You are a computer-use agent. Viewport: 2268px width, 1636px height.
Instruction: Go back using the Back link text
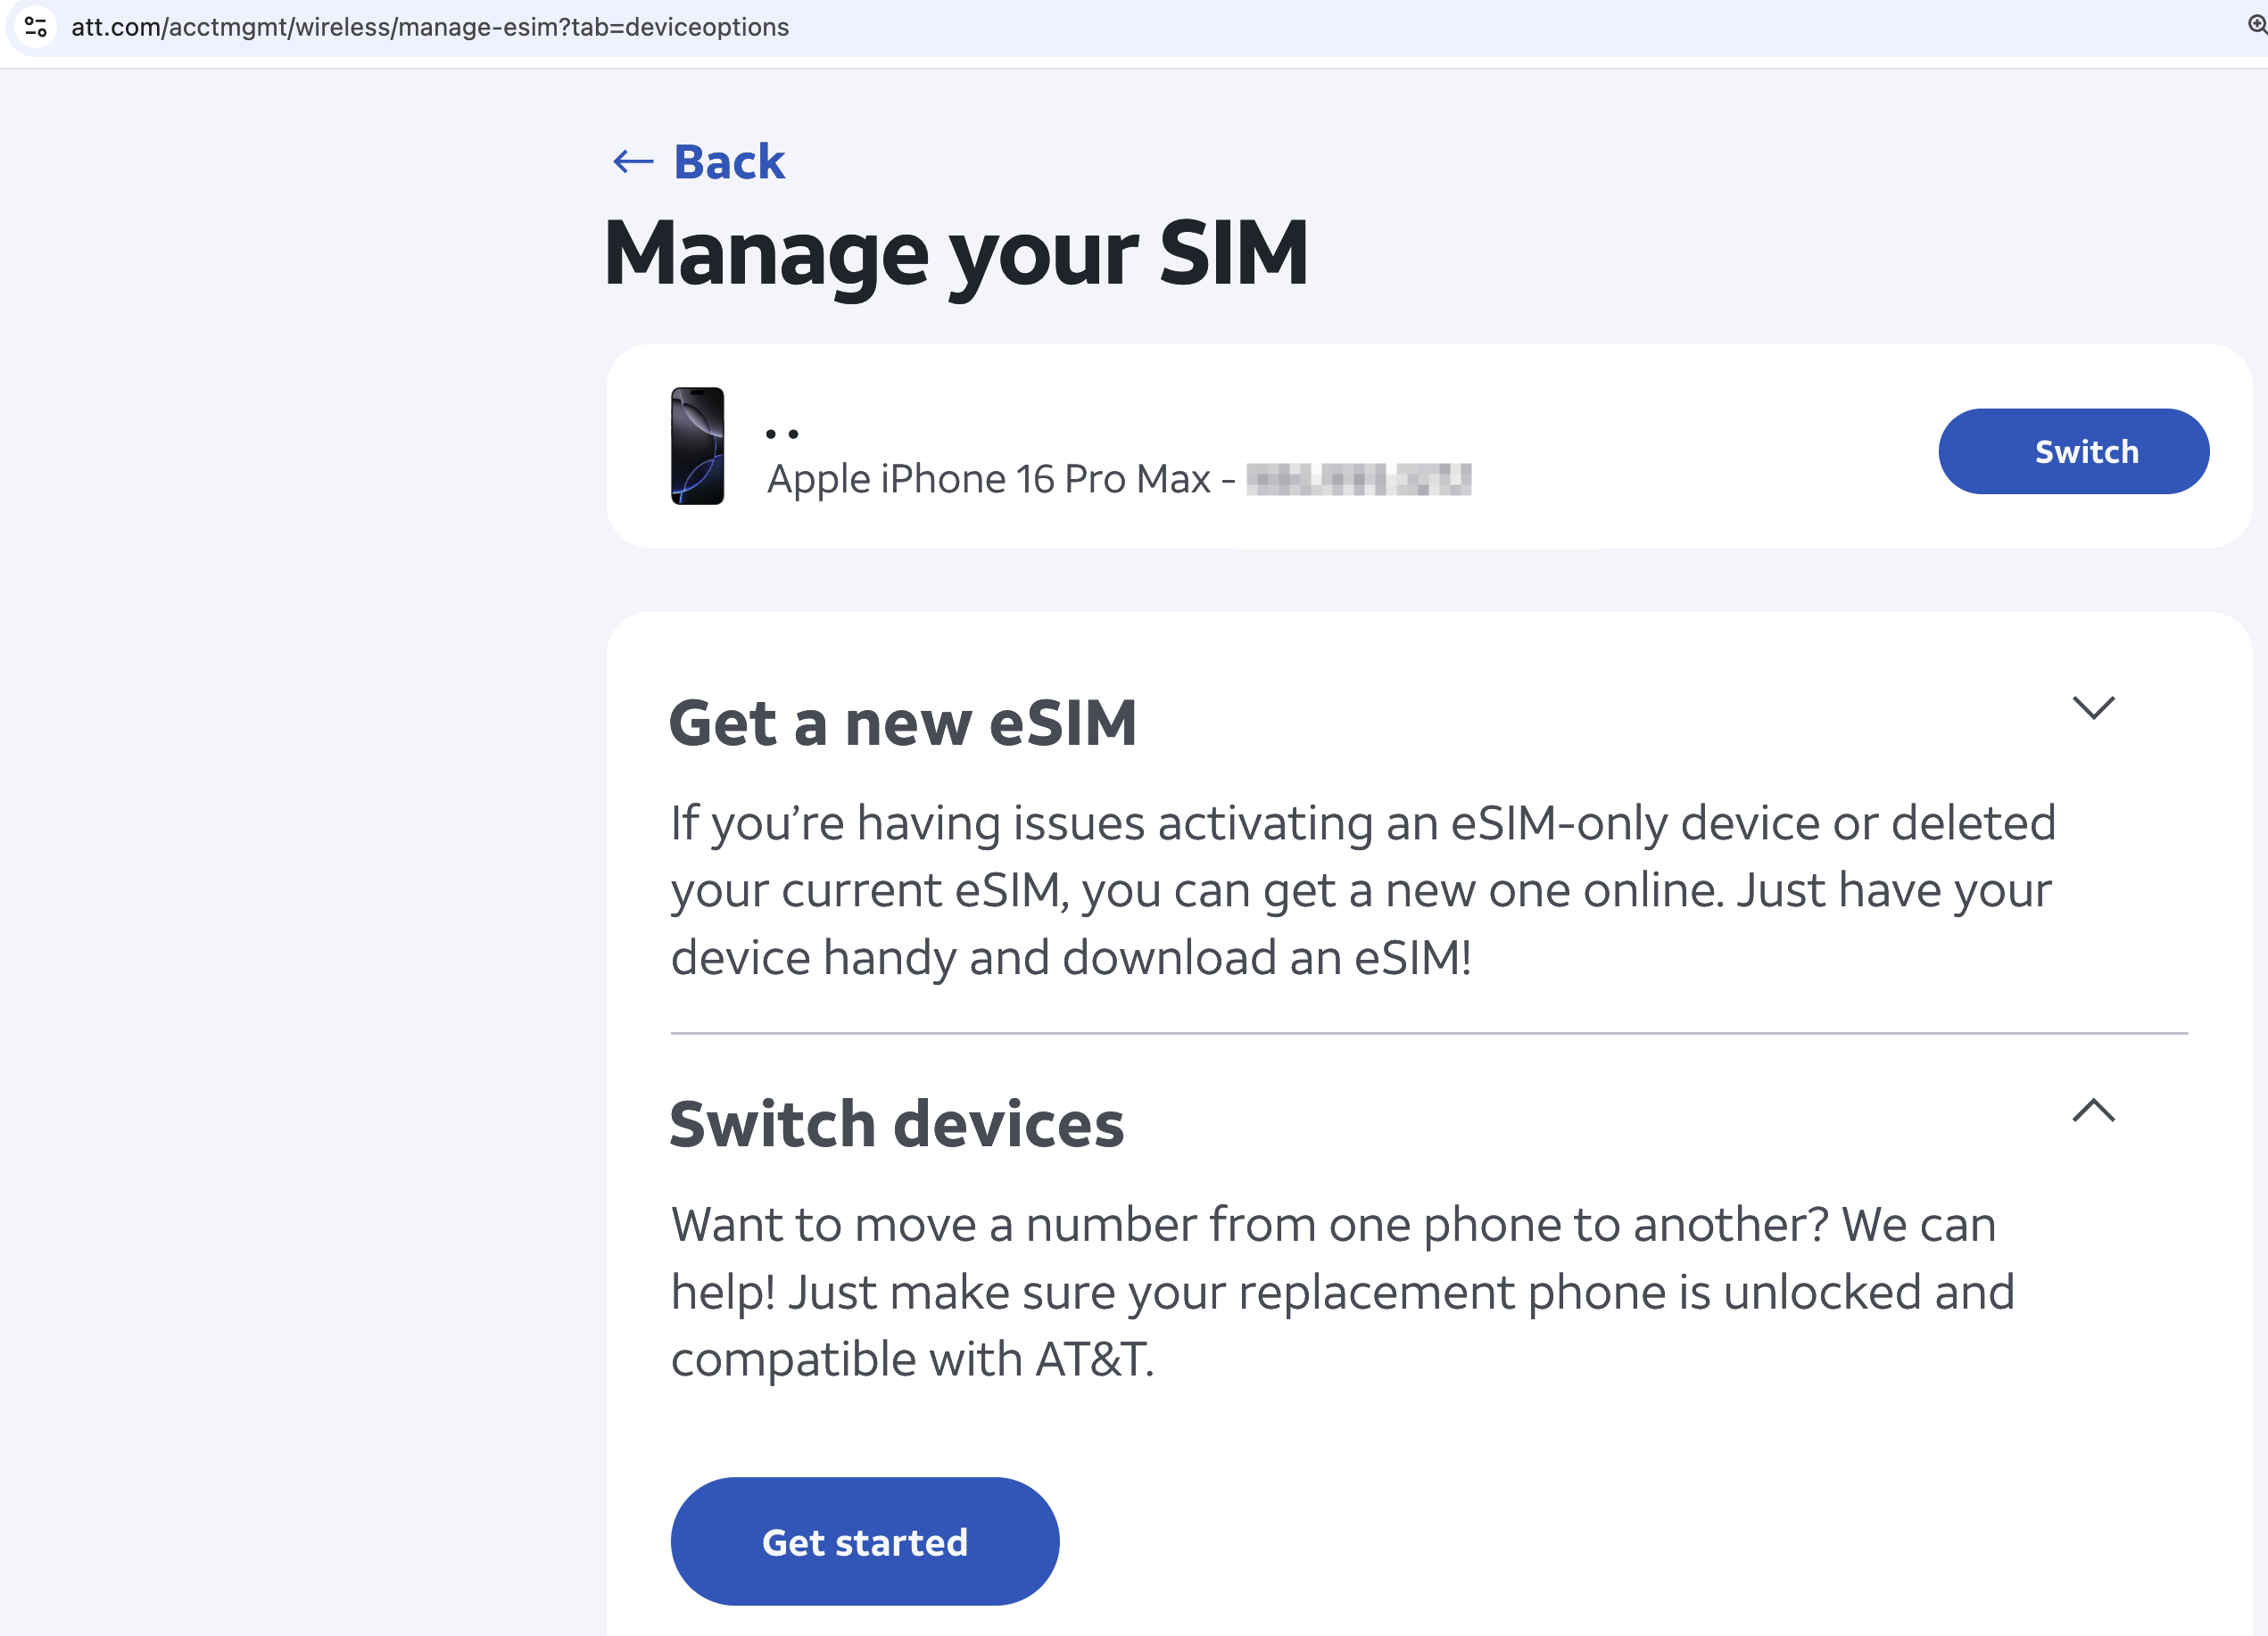729,162
